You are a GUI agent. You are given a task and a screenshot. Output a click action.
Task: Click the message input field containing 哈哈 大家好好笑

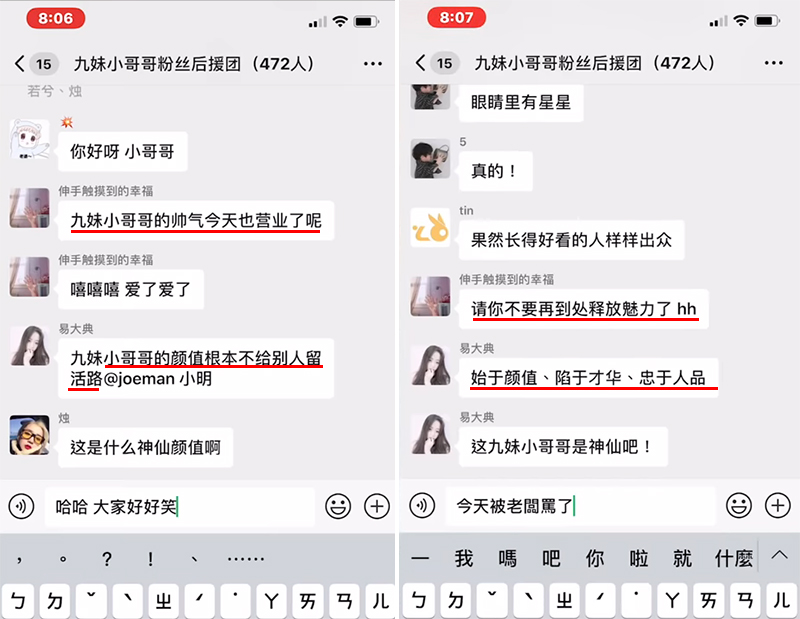point(180,507)
